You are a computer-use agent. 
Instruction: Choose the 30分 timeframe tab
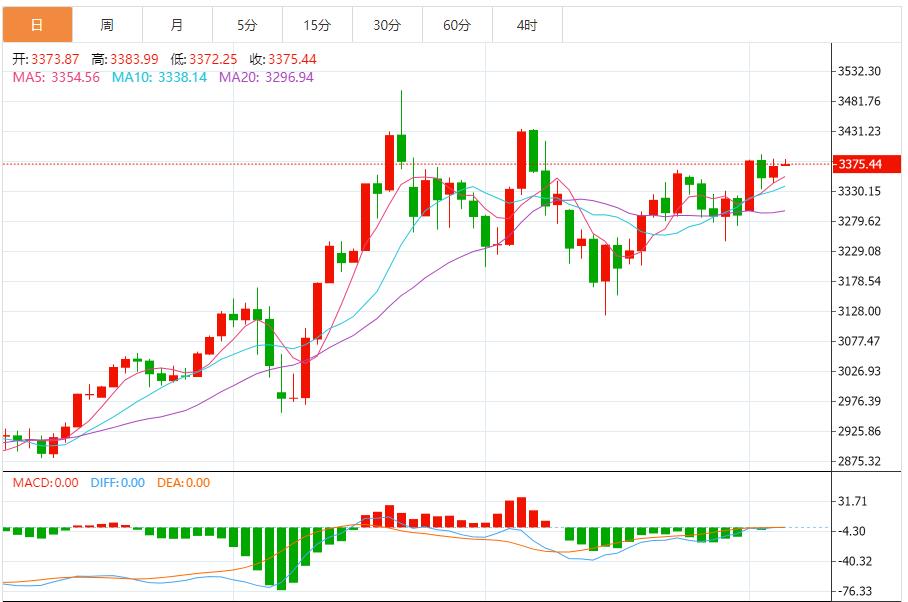point(387,25)
